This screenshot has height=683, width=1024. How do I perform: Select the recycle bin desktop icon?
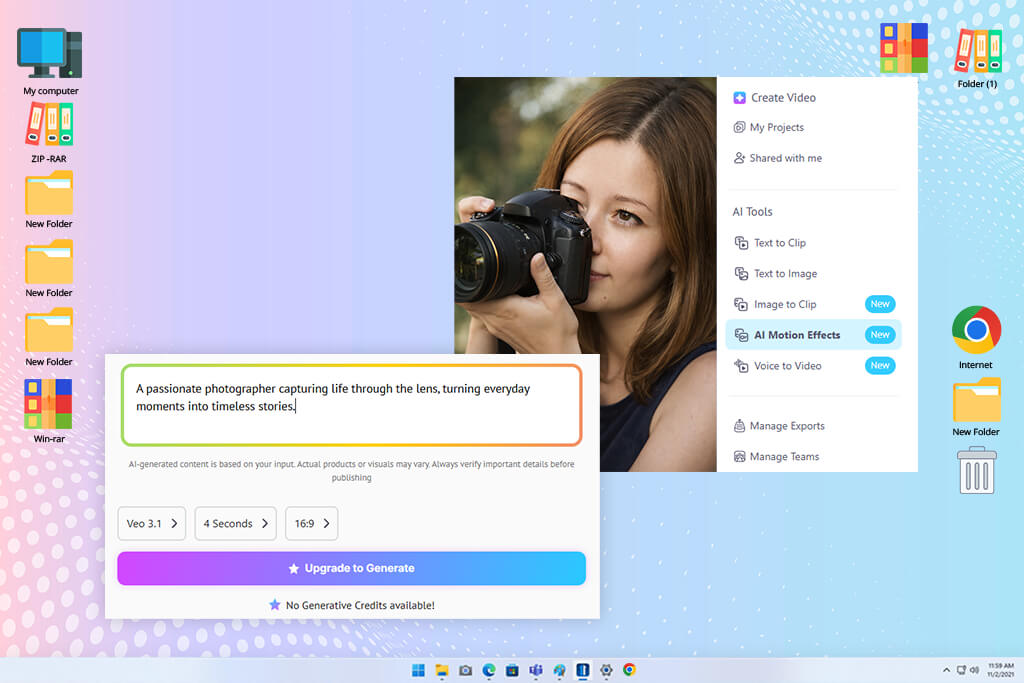pyautogui.click(x=976, y=470)
